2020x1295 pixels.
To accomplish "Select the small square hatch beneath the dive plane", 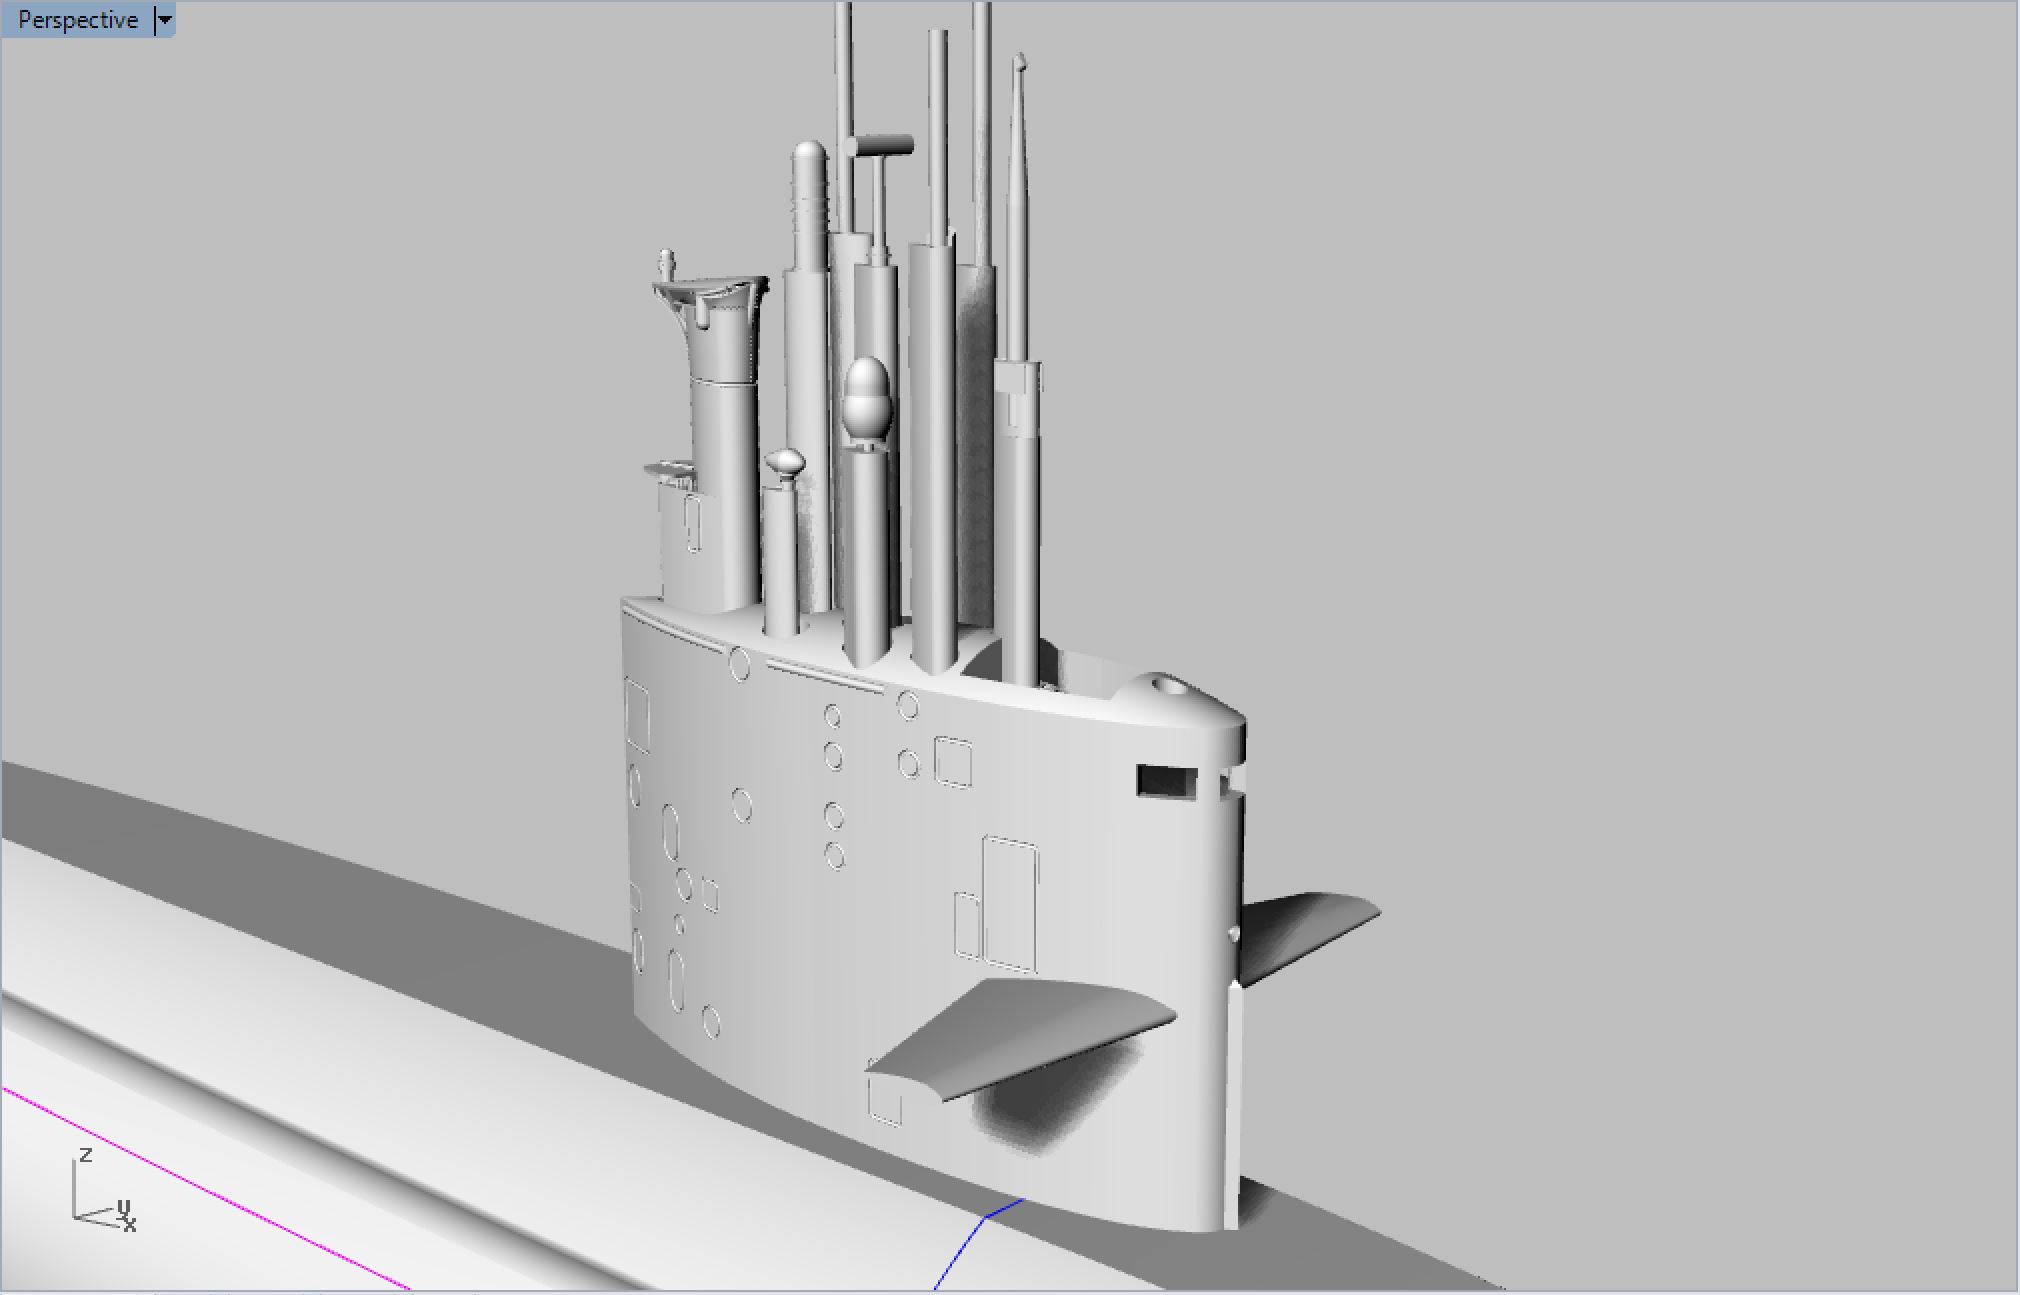I will [884, 1100].
